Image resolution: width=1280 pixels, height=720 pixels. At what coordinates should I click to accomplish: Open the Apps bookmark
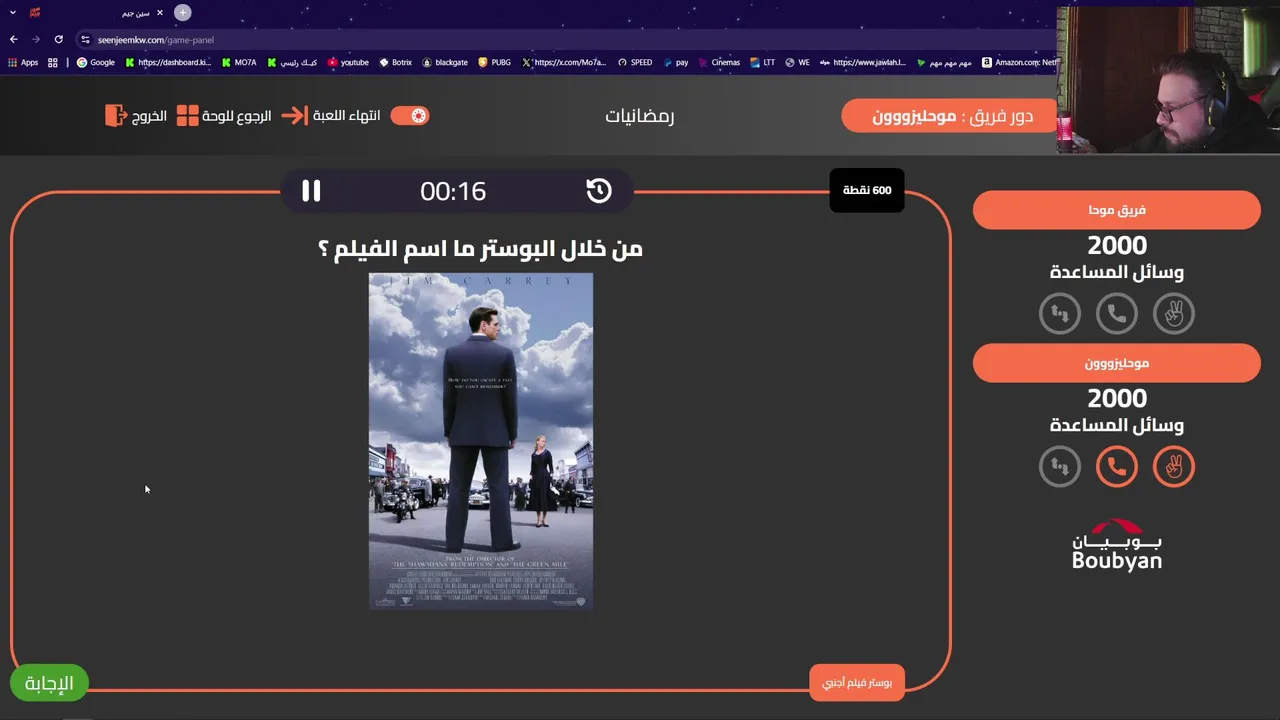[x=23, y=62]
